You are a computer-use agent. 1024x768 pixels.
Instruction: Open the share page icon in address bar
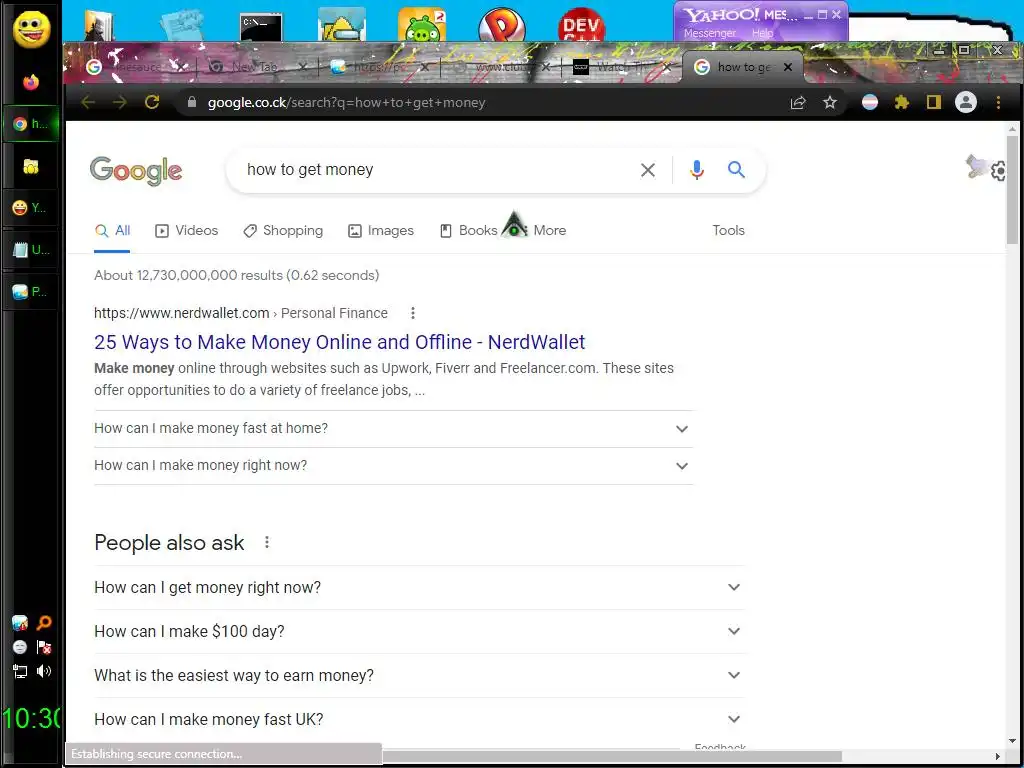(798, 103)
